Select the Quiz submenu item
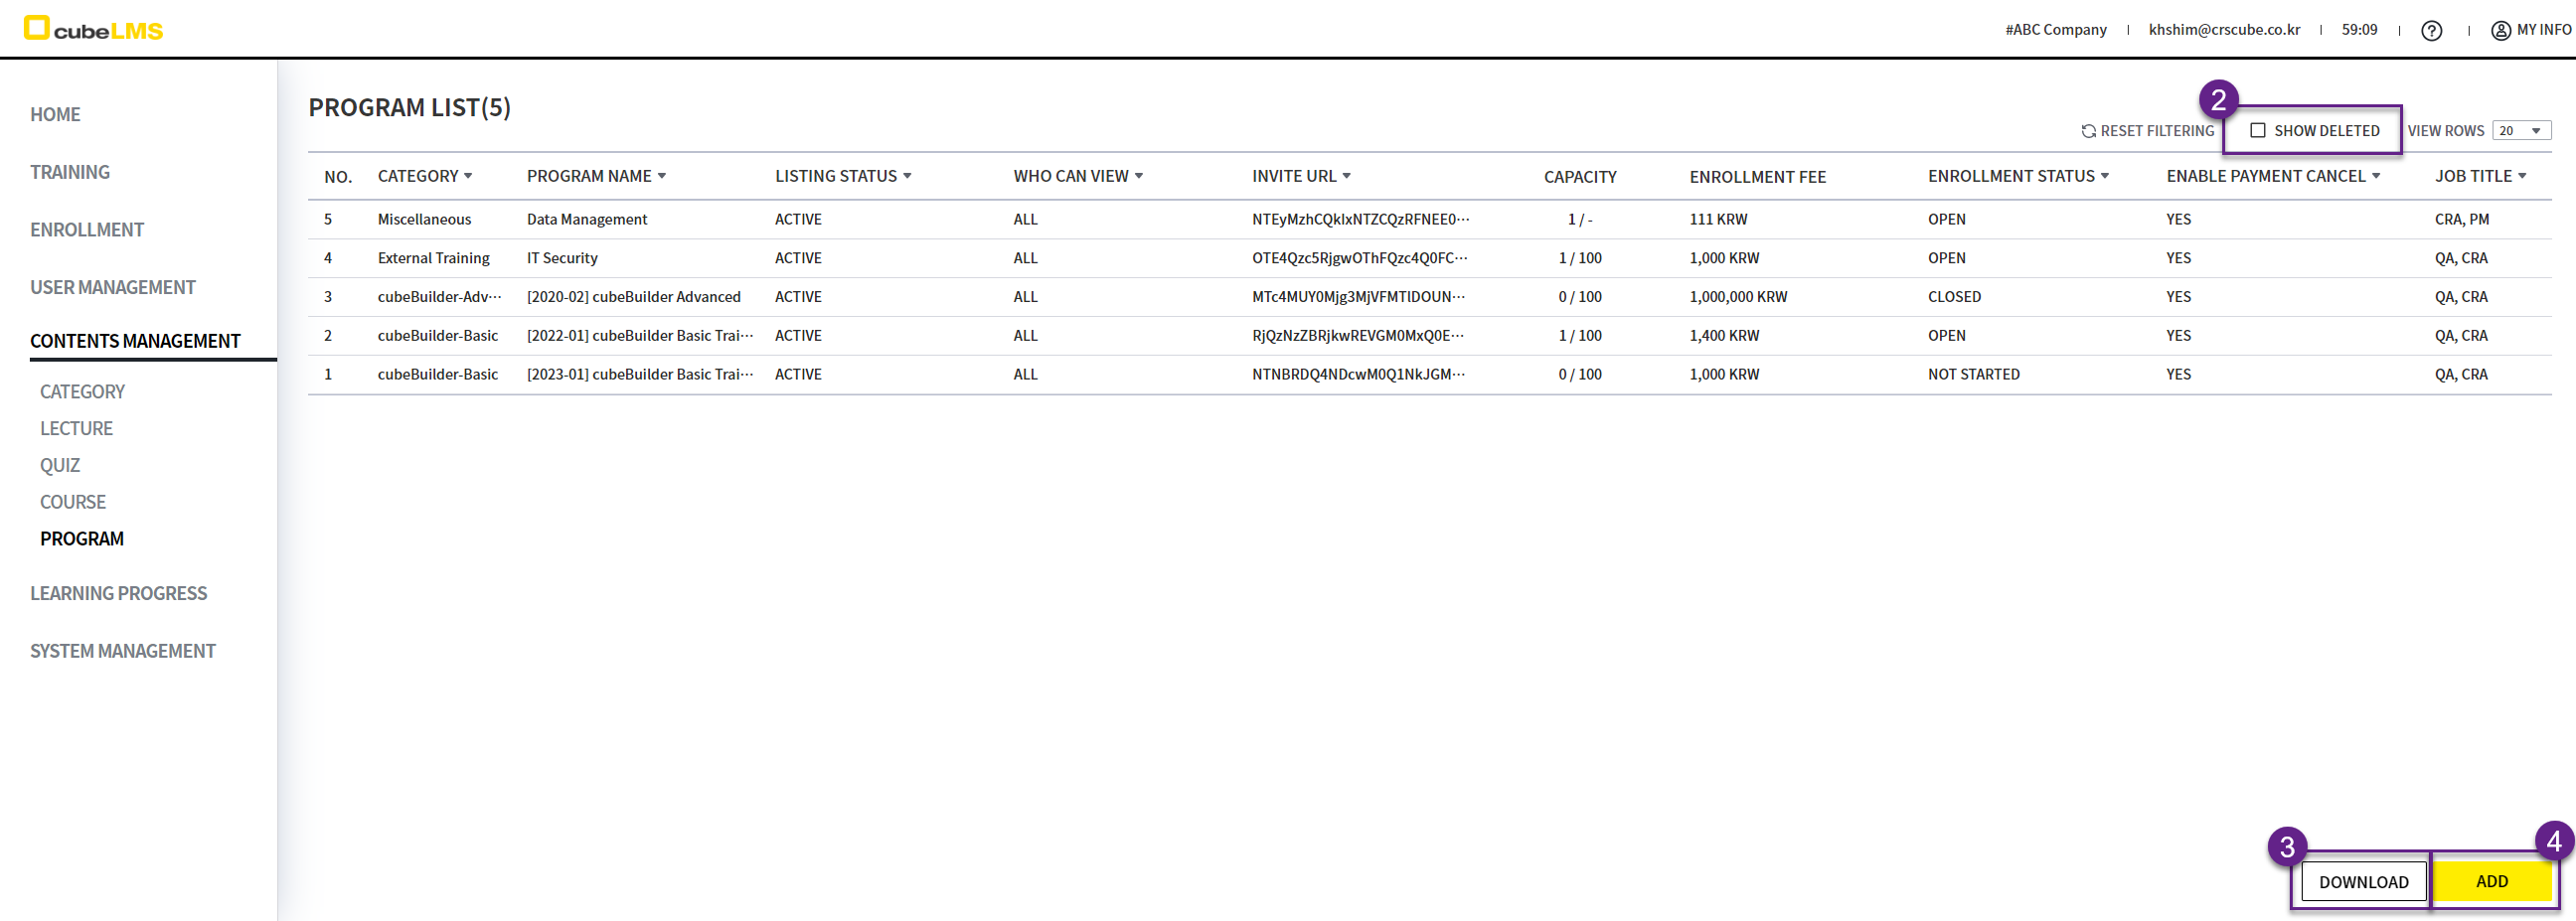The height and width of the screenshot is (921, 2576). coord(60,465)
